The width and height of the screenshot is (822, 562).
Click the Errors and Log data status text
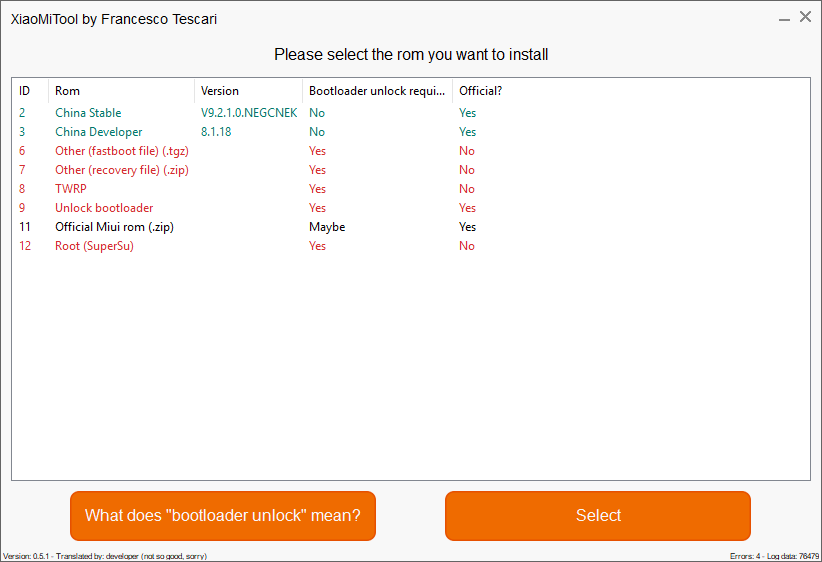(774, 556)
